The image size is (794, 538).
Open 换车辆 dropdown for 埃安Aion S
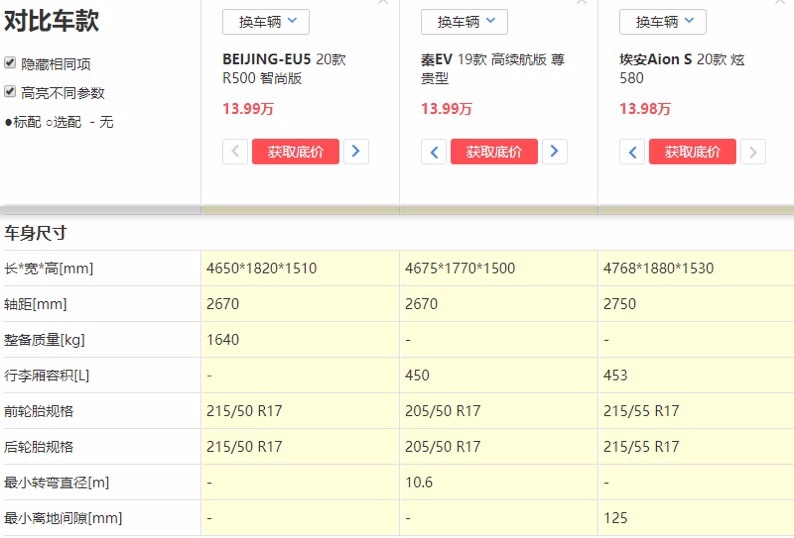(663, 22)
